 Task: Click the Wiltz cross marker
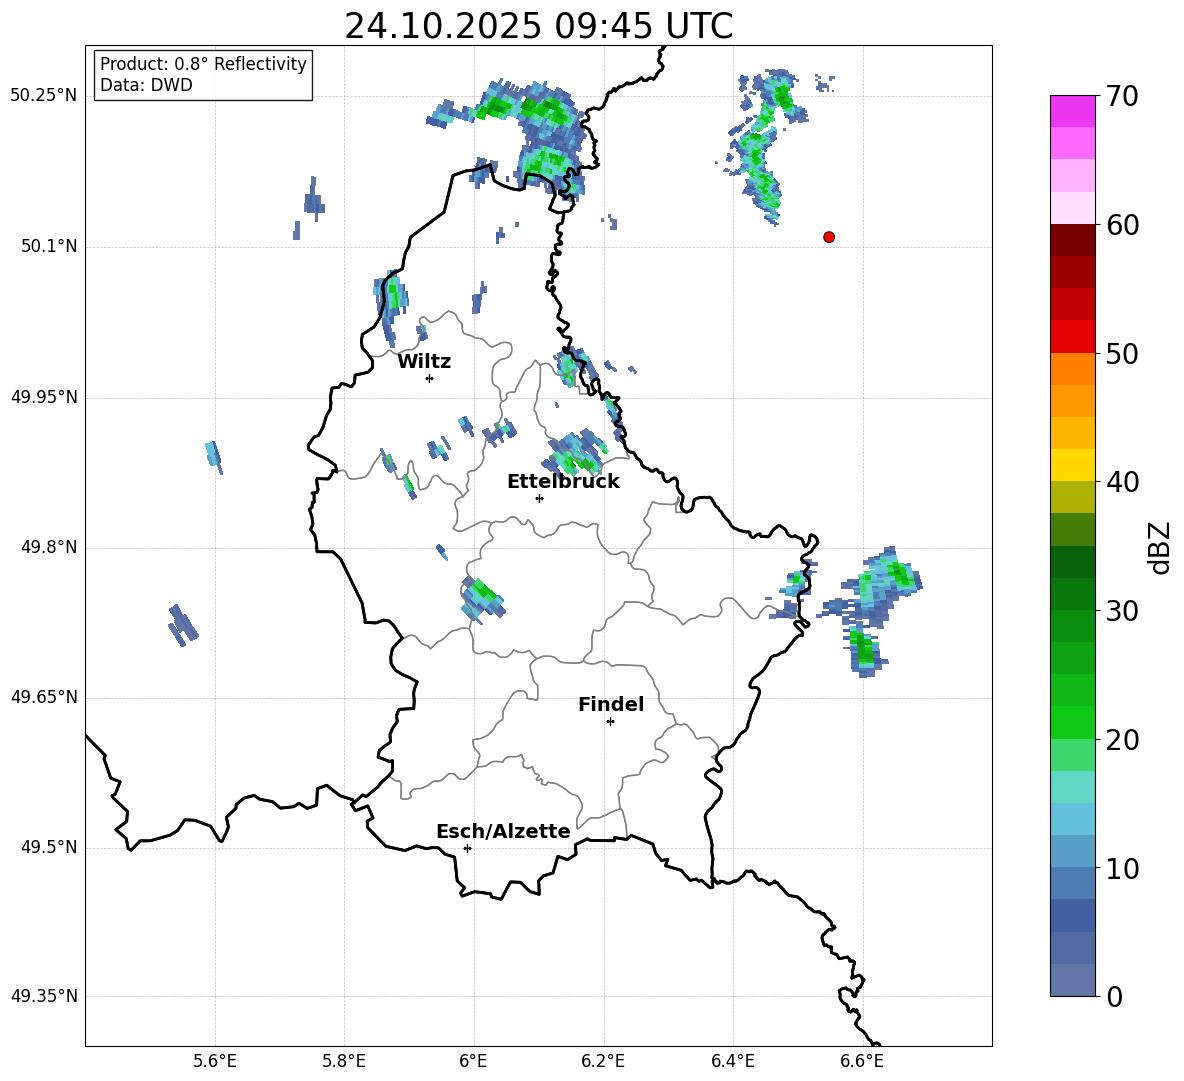click(x=430, y=378)
